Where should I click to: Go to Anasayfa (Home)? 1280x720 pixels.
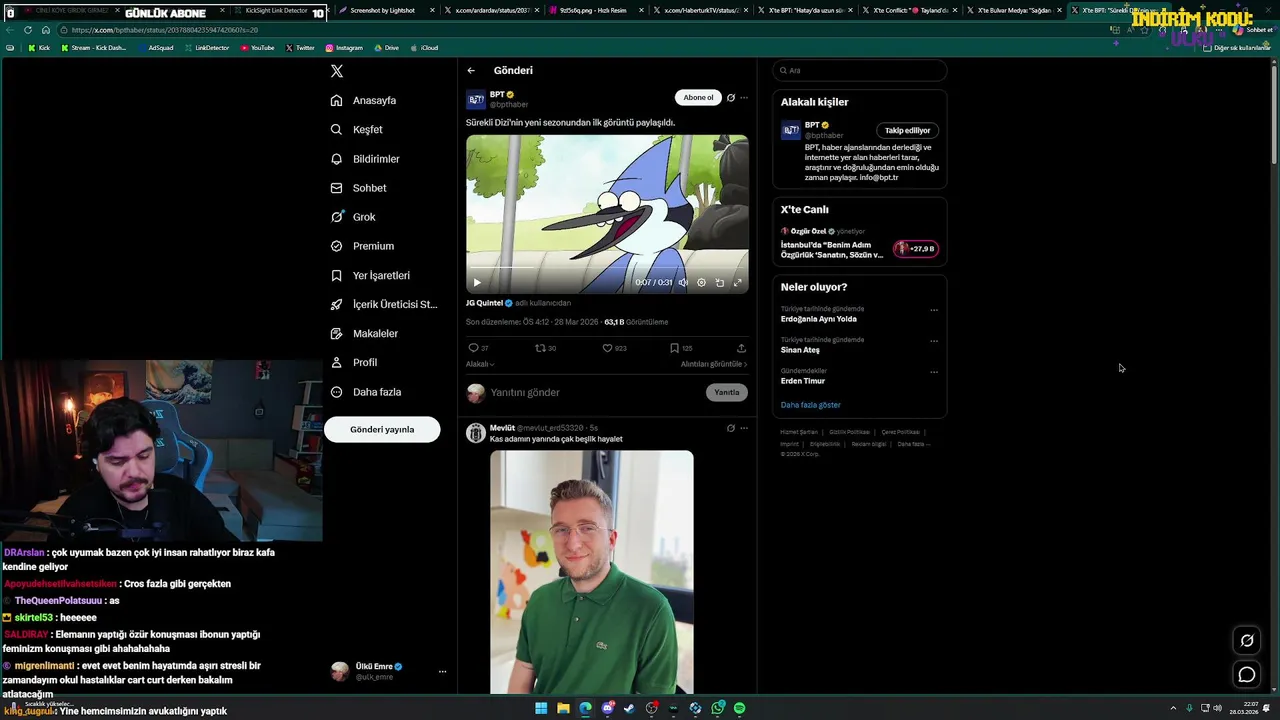tap(363, 100)
